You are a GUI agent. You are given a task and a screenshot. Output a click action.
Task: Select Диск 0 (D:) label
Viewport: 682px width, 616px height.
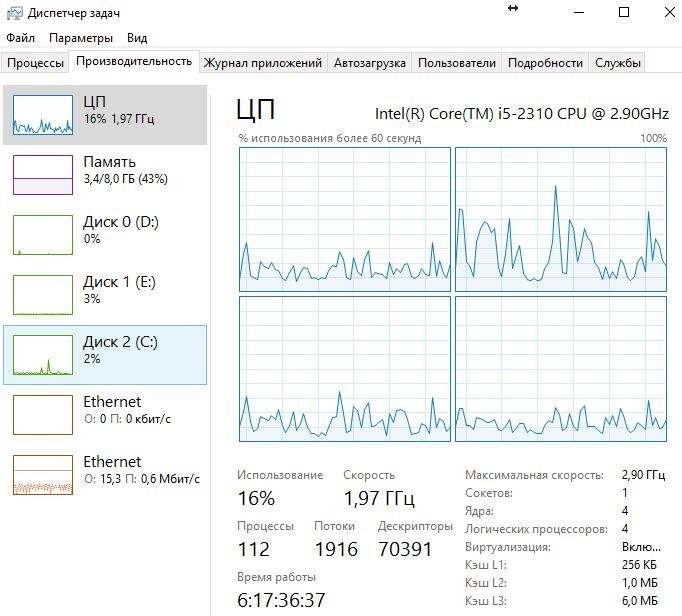pos(121,222)
